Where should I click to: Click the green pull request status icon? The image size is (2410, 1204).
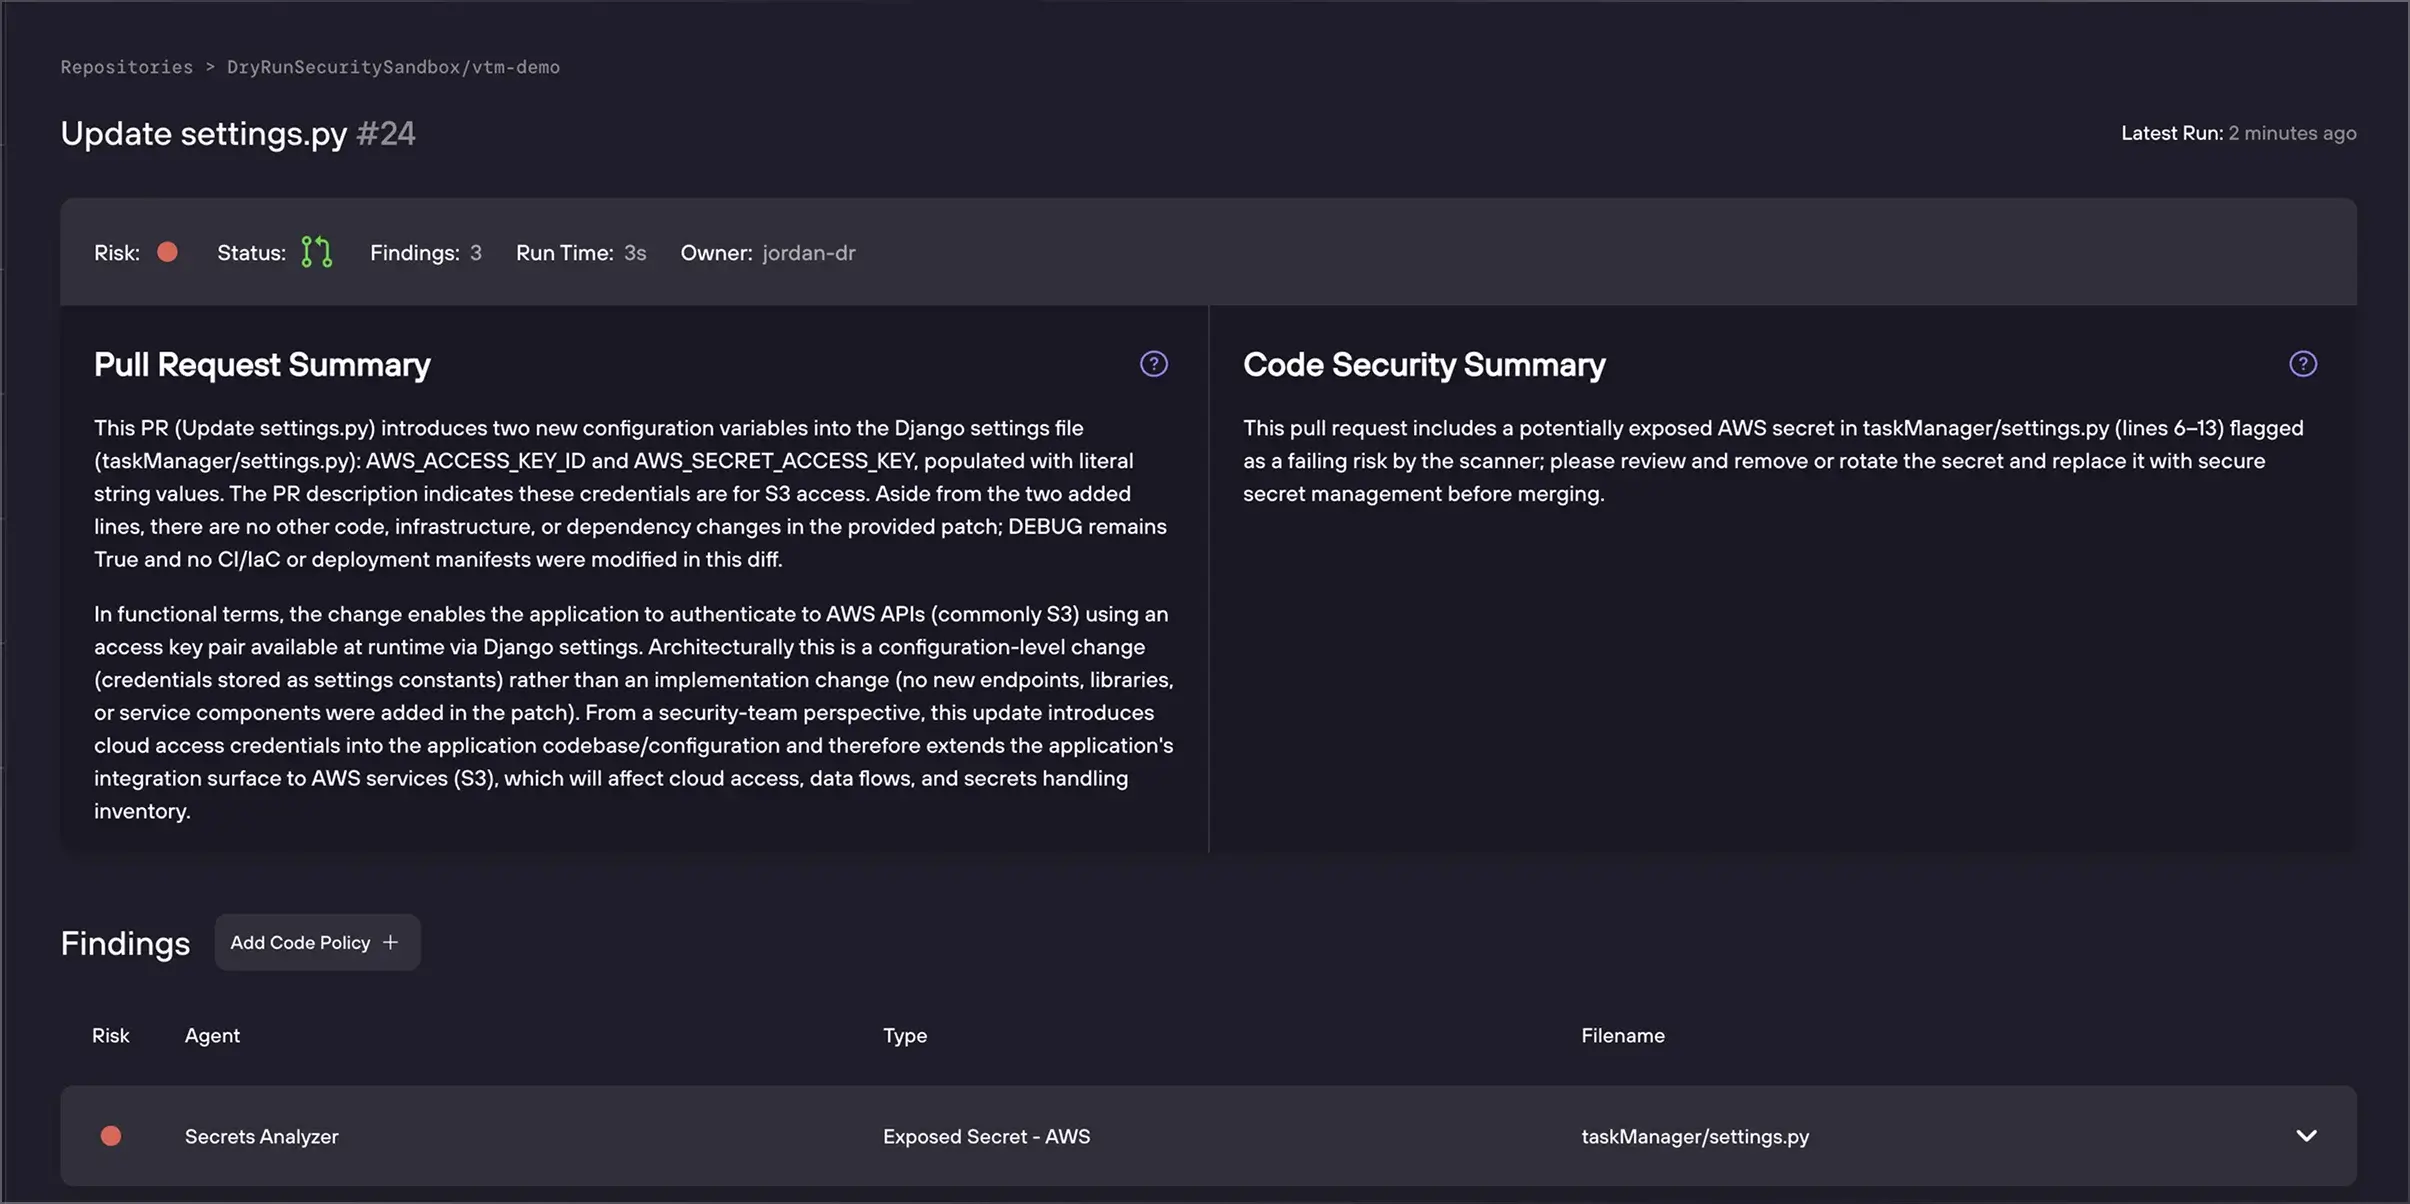coord(316,252)
